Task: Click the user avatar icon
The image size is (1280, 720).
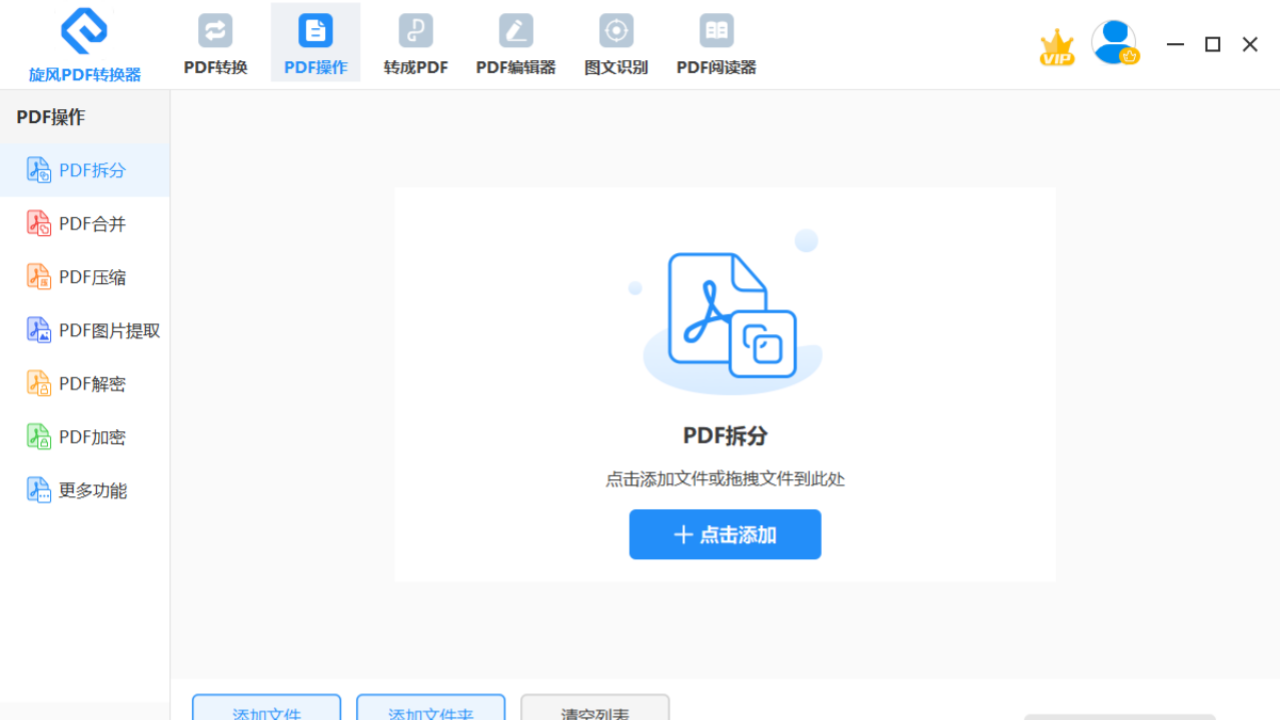Action: (1114, 42)
